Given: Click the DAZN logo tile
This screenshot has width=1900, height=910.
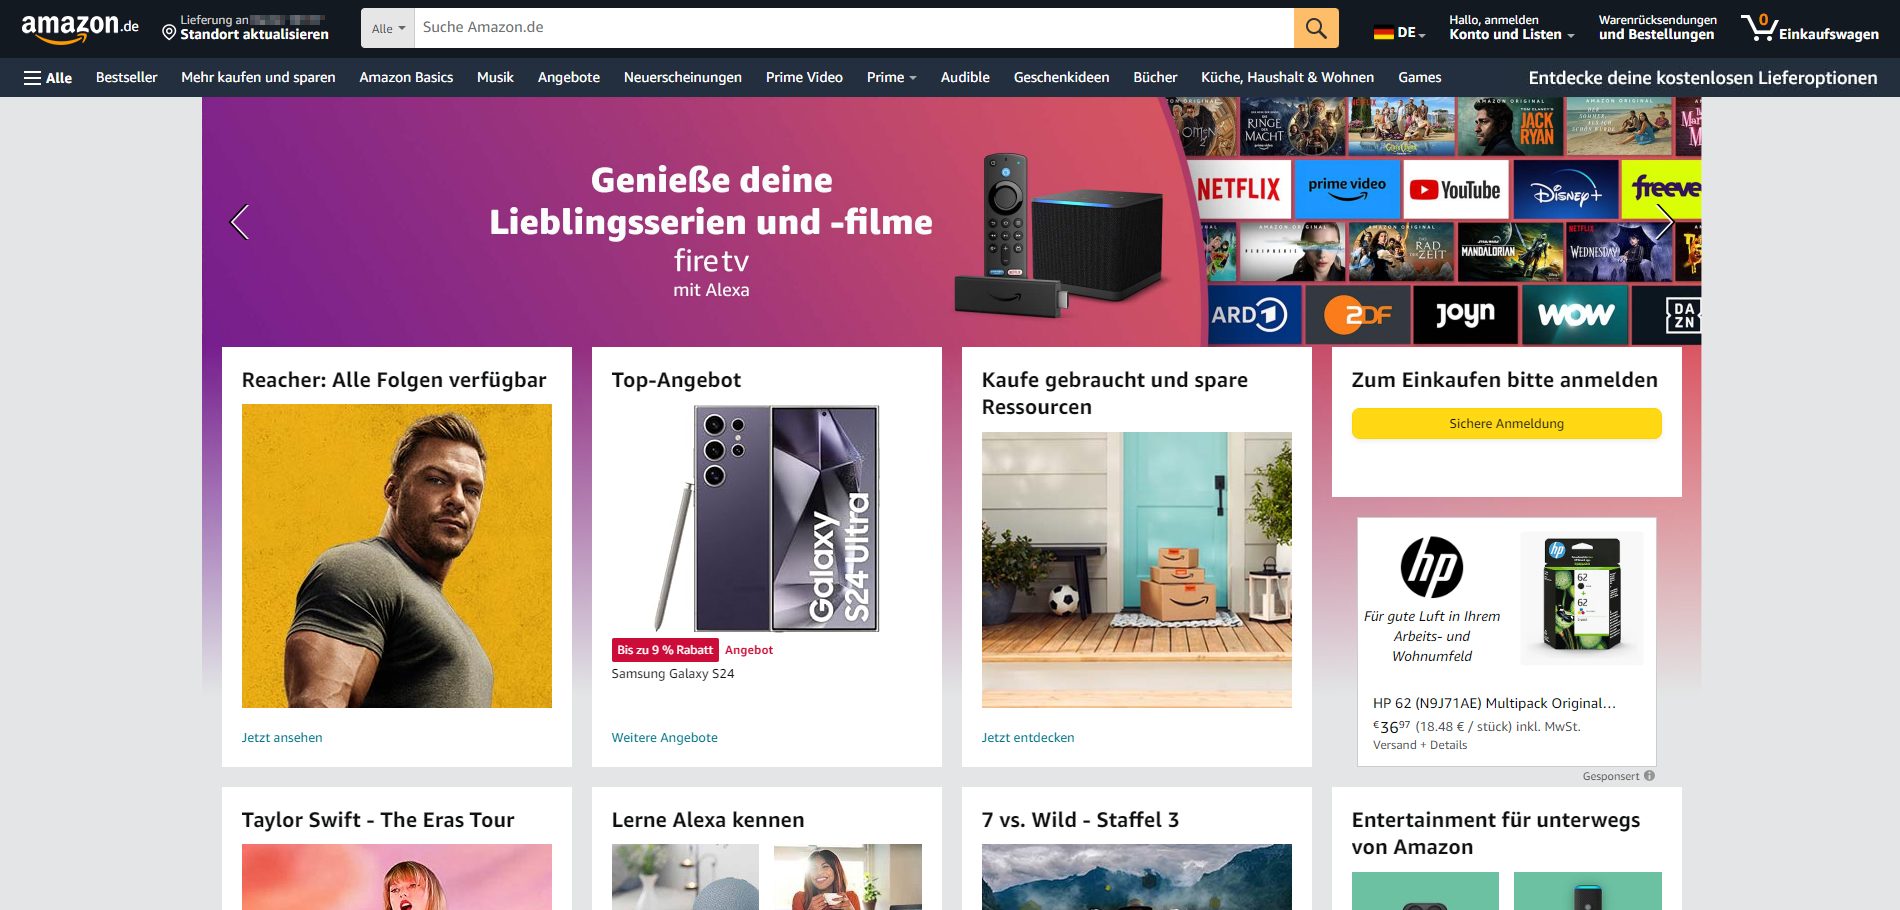Looking at the screenshot, I should click(x=1667, y=315).
